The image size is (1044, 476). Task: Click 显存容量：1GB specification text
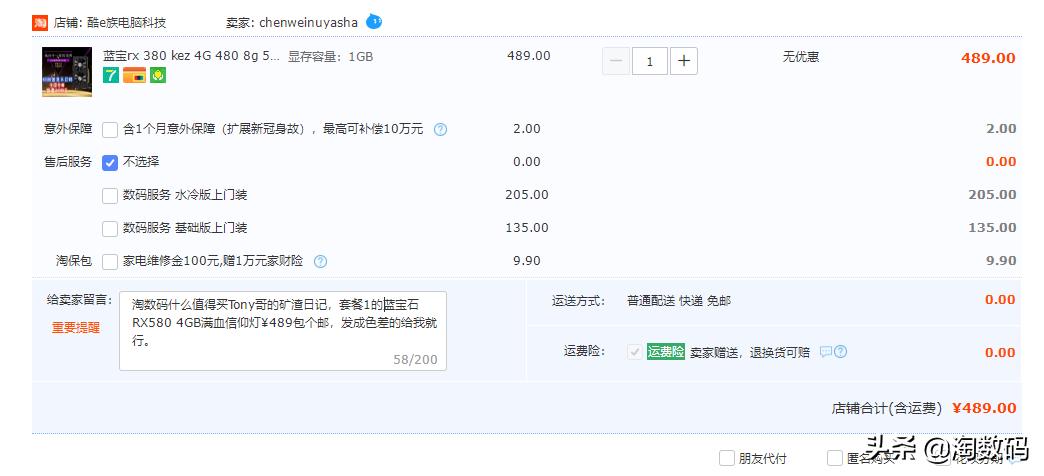[x=330, y=57]
